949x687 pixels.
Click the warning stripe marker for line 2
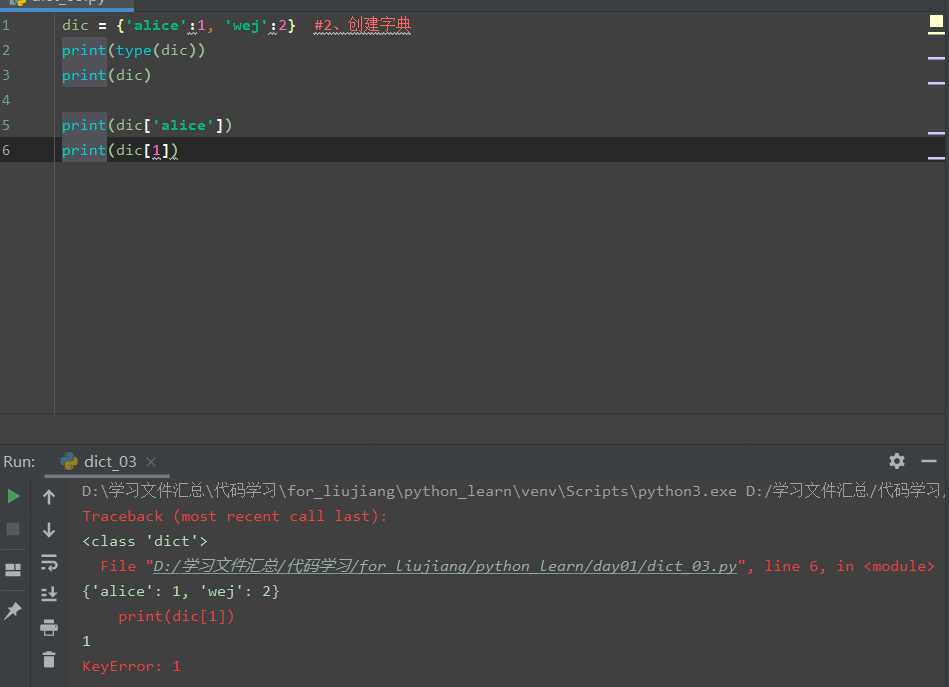[x=936, y=58]
